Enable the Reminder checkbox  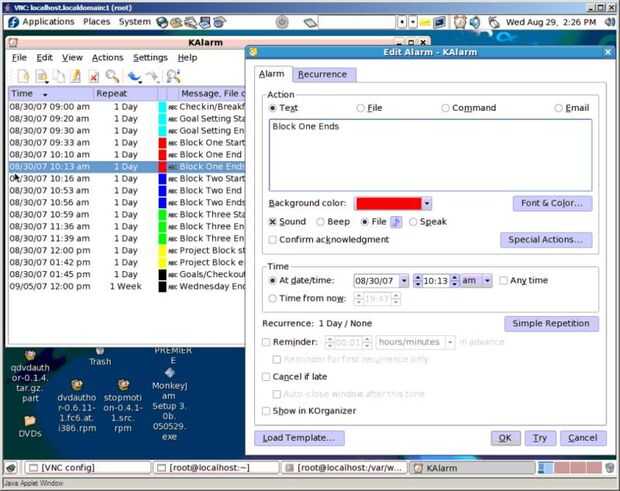[266, 342]
